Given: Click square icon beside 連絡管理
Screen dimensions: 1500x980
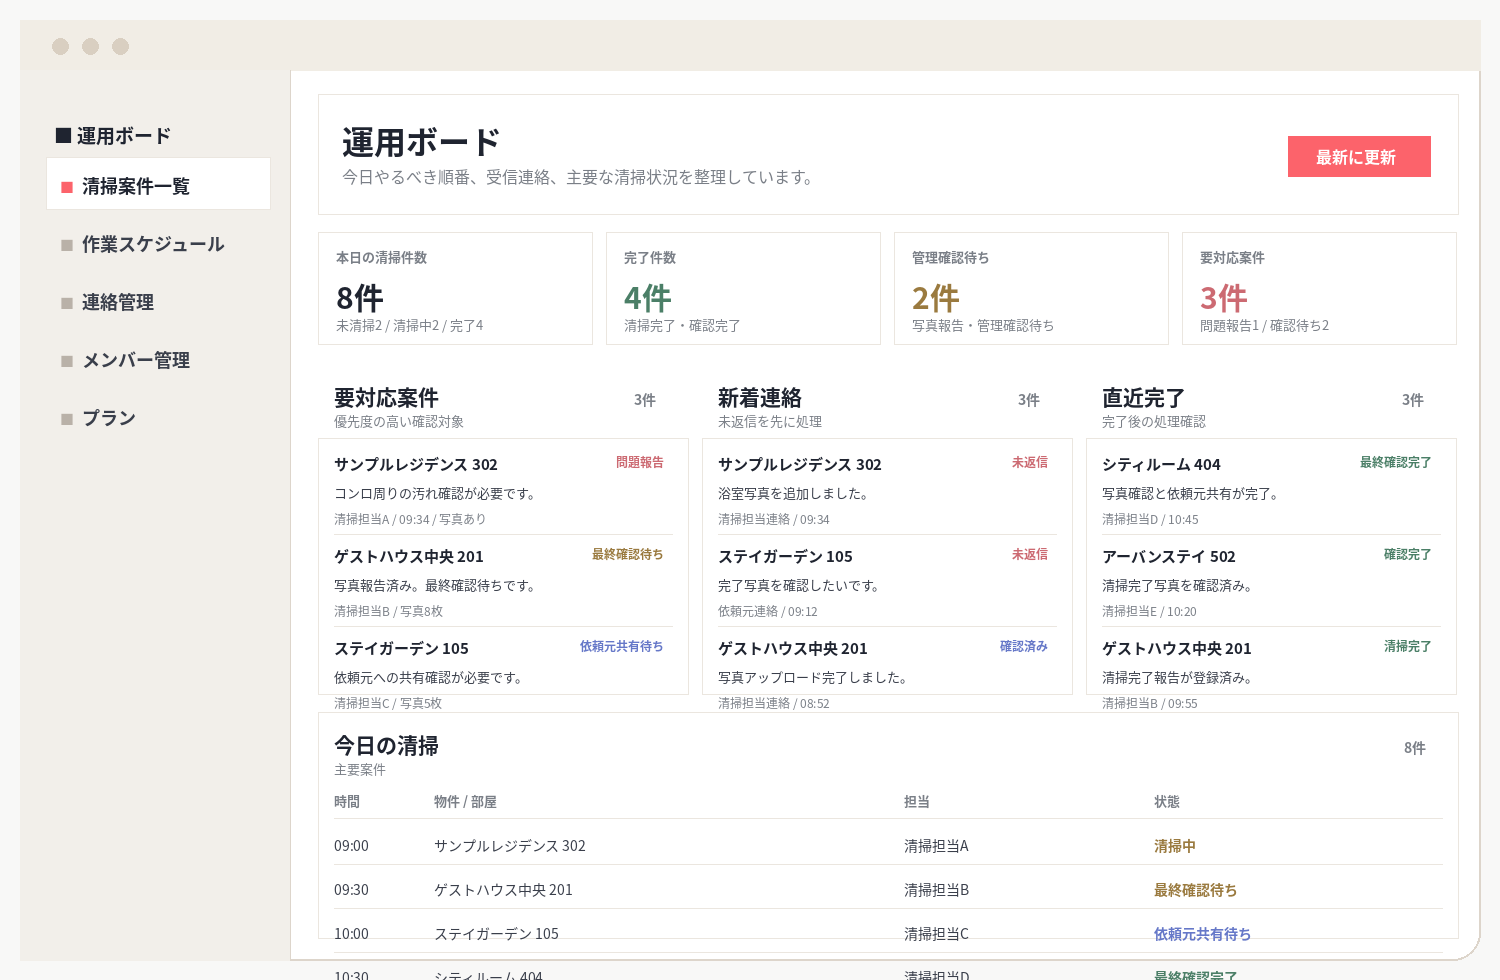Looking at the screenshot, I should click(x=67, y=303).
